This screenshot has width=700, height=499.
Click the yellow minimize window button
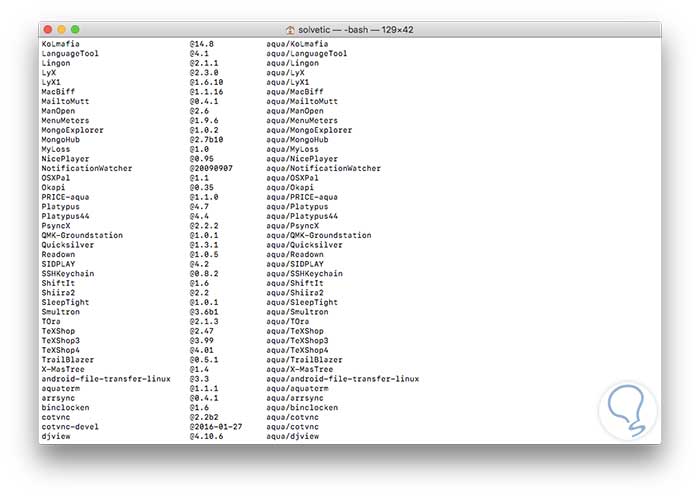click(62, 29)
